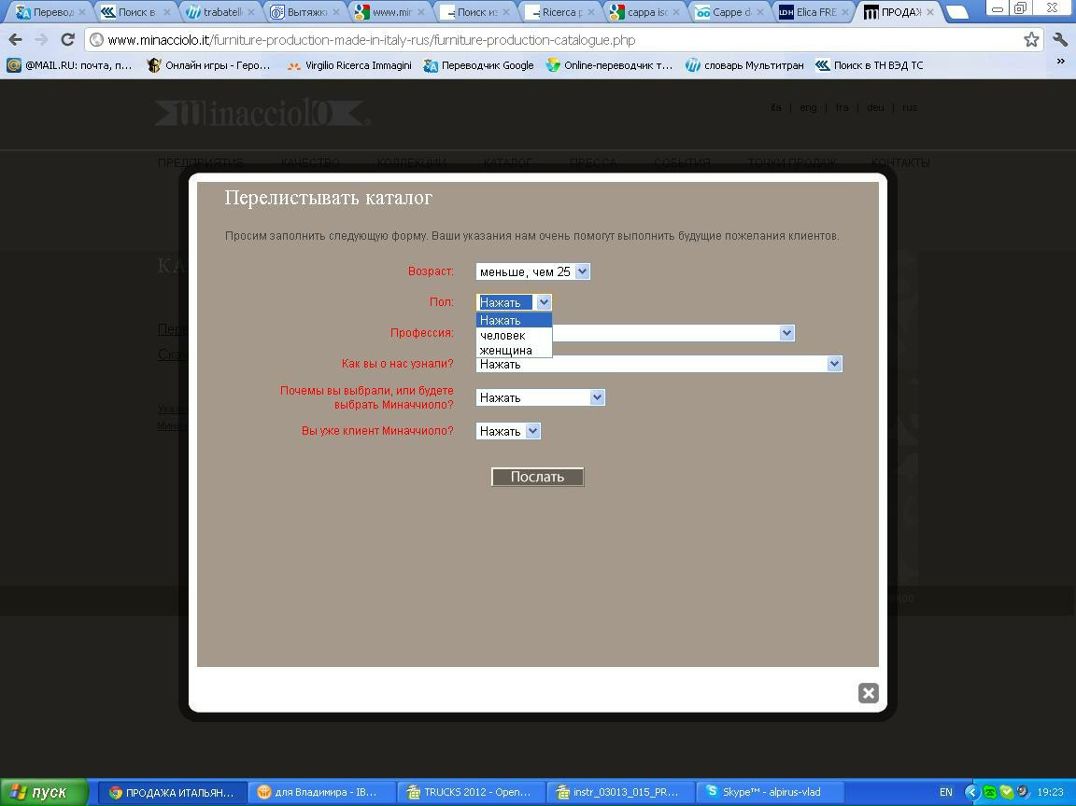Select "женщина" in the gender list
The height and width of the screenshot is (806, 1076).
coord(506,350)
